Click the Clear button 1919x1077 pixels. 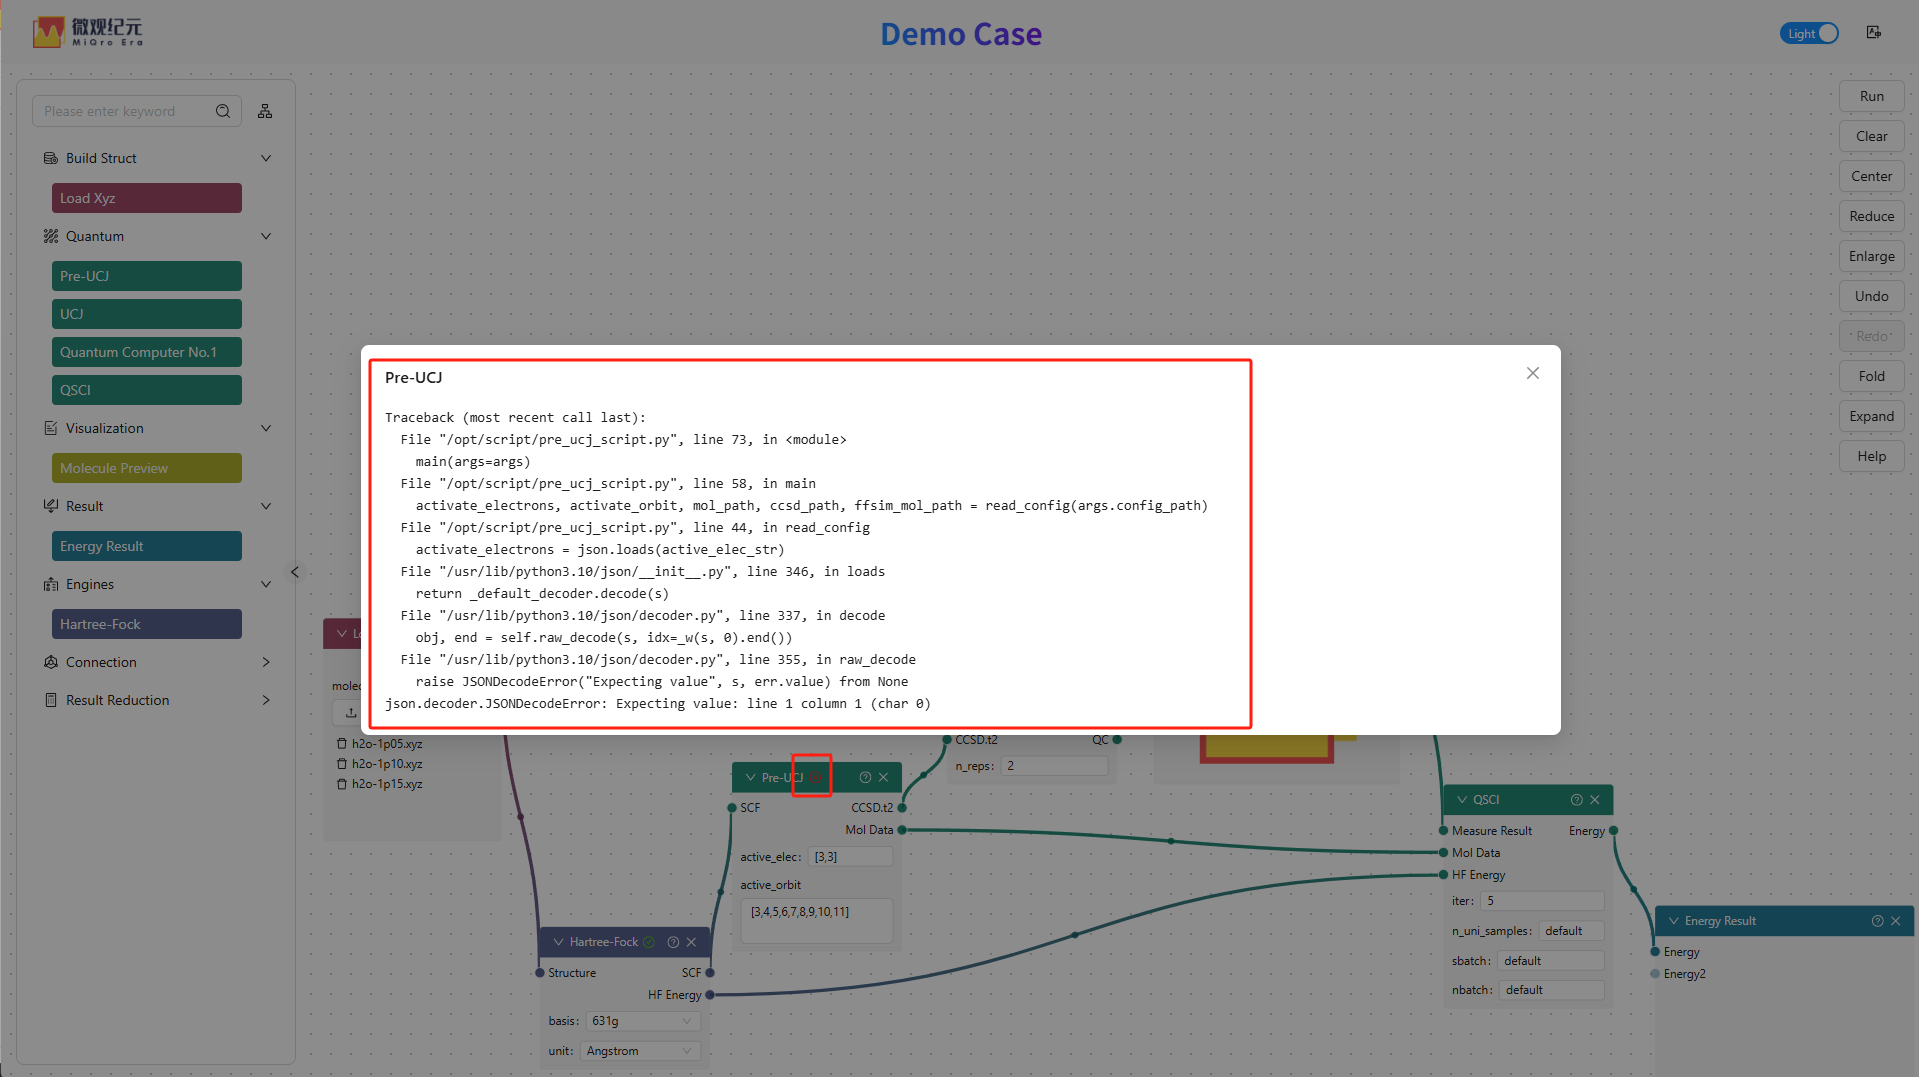1871,136
